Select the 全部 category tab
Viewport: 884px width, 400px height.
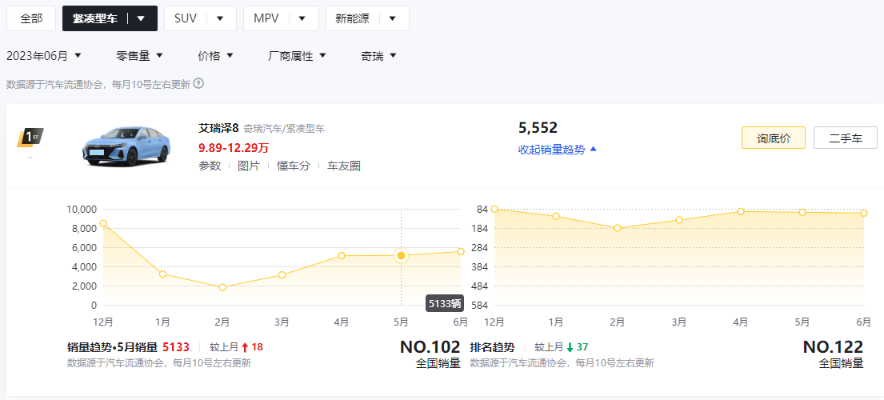[30, 18]
